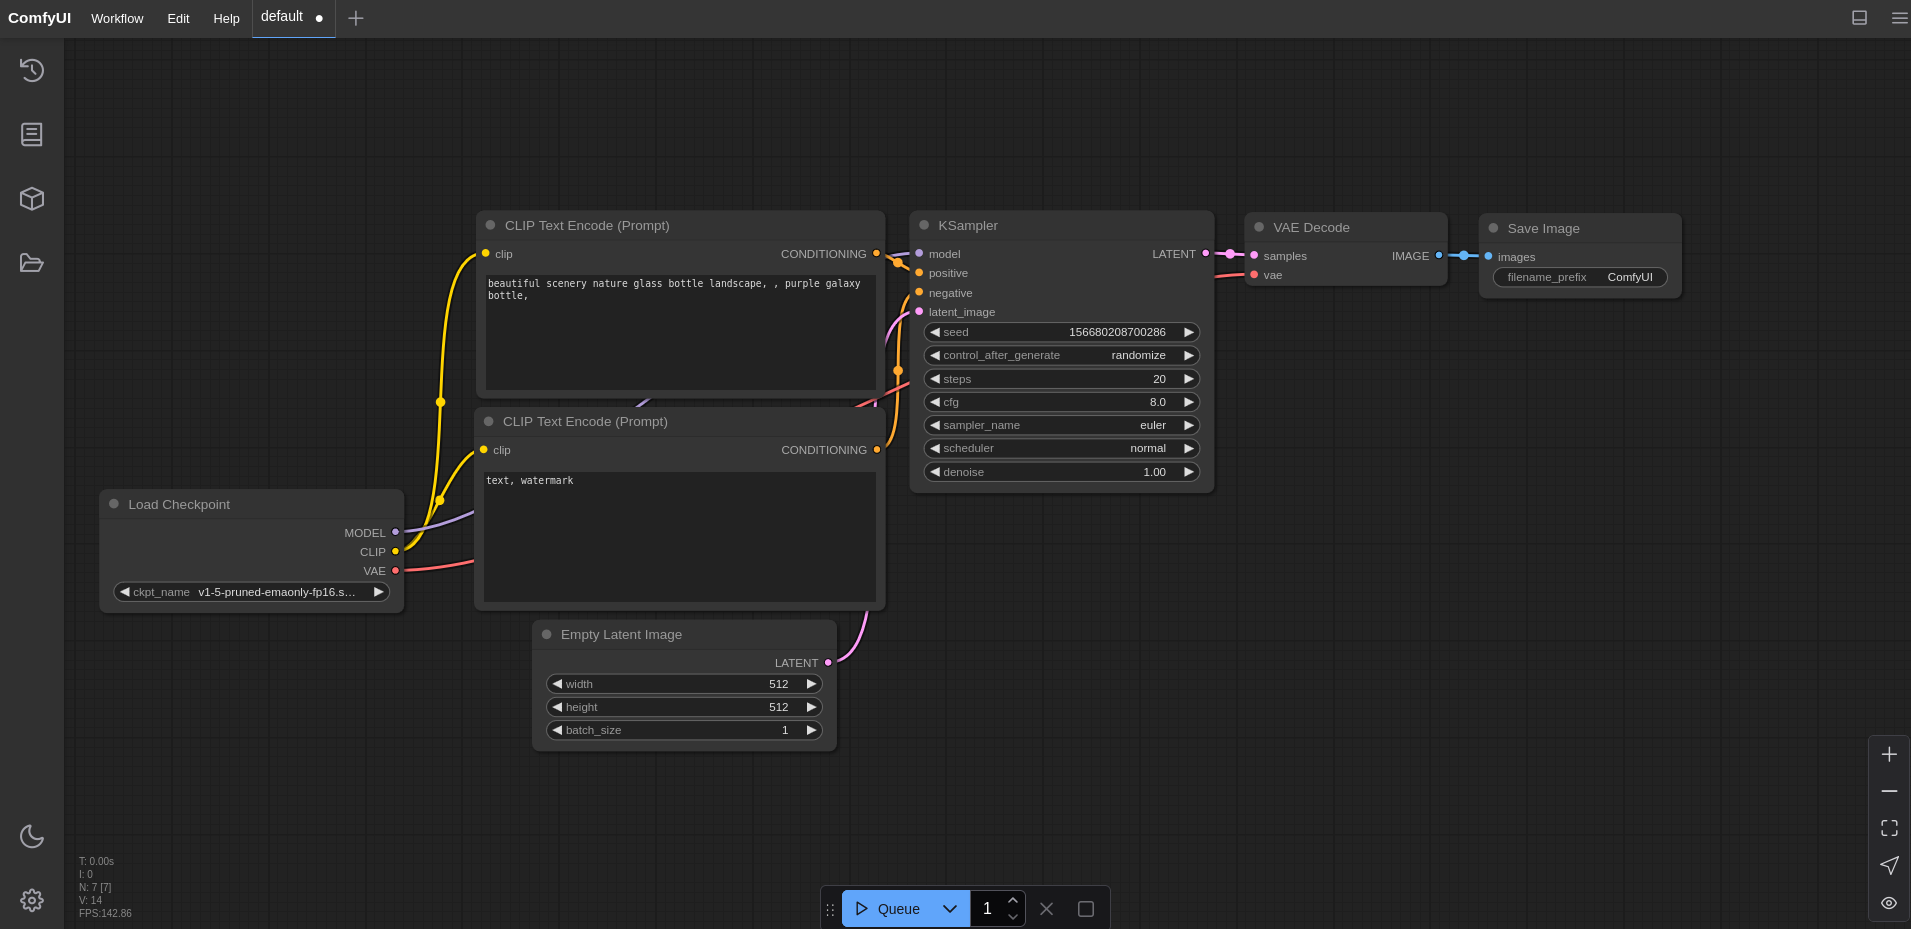The image size is (1911, 929).
Task: Increase the batch count with the up arrow
Action: [1013, 900]
